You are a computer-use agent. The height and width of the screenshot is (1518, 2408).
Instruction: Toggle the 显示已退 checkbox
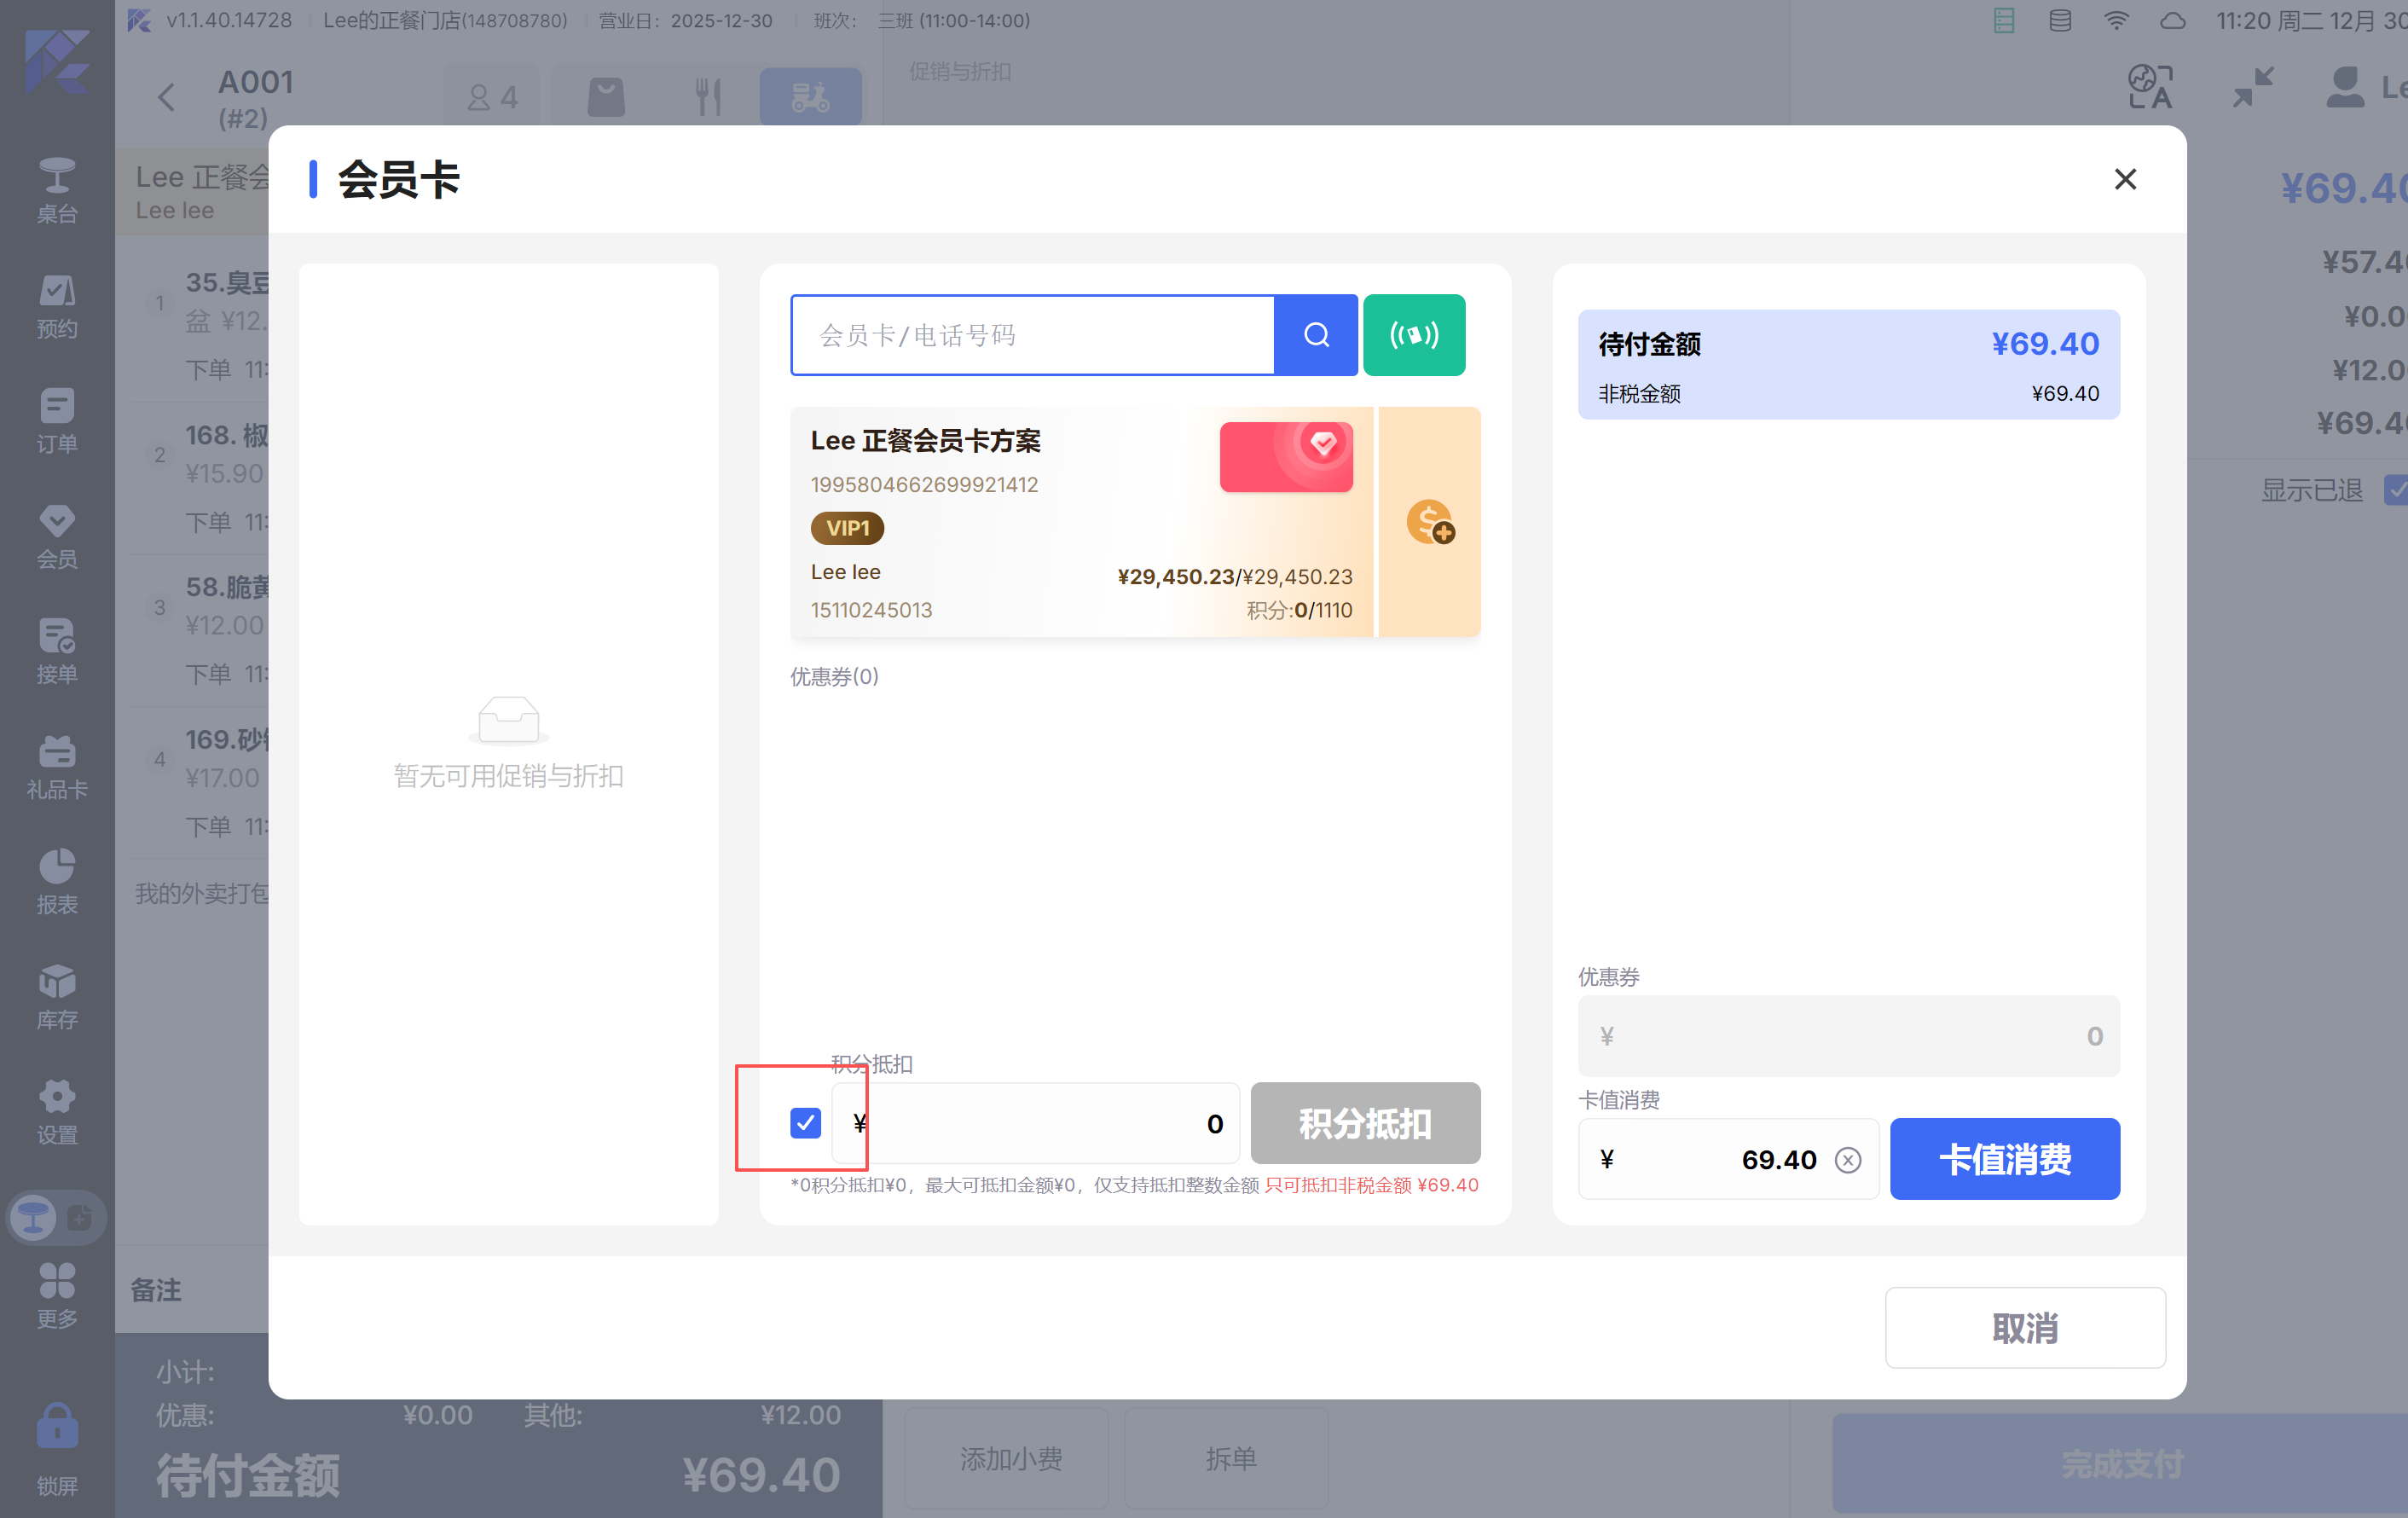(x=2394, y=490)
